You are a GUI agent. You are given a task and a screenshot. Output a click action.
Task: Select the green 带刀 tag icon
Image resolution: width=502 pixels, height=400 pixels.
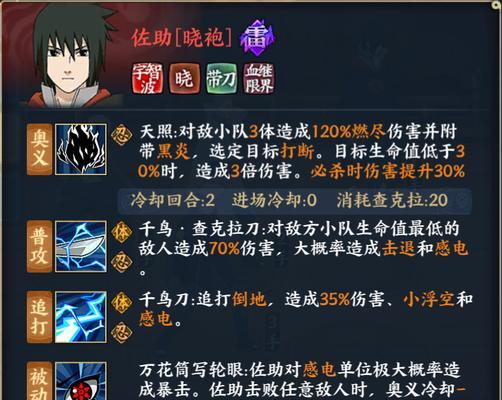pos(222,79)
